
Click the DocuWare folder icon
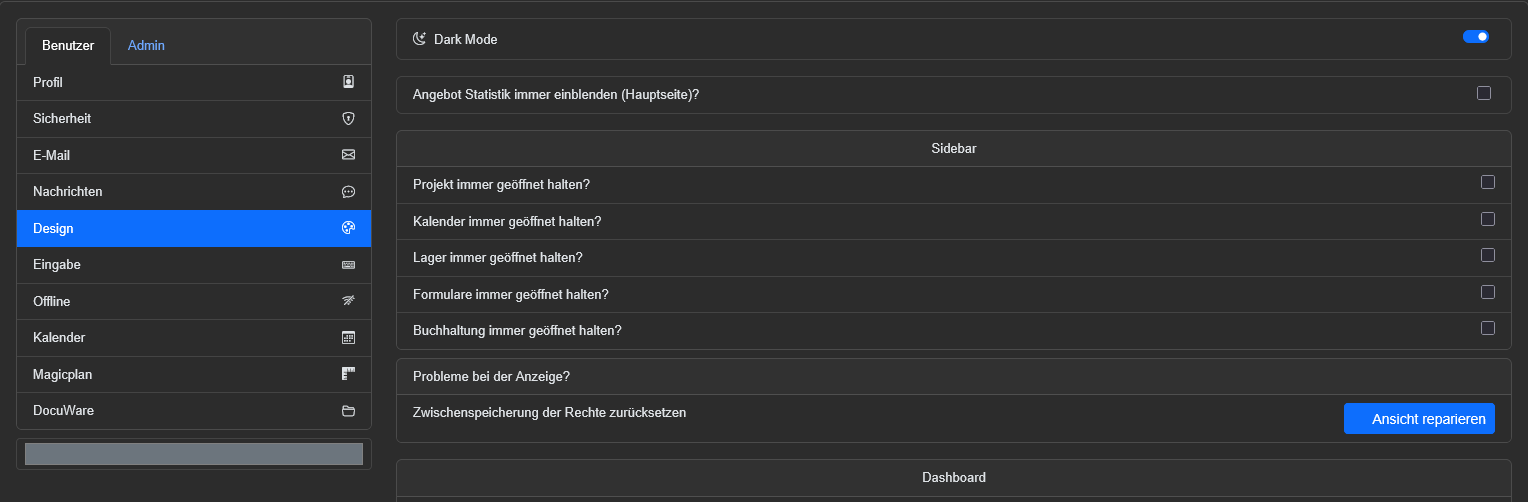[x=348, y=411]
